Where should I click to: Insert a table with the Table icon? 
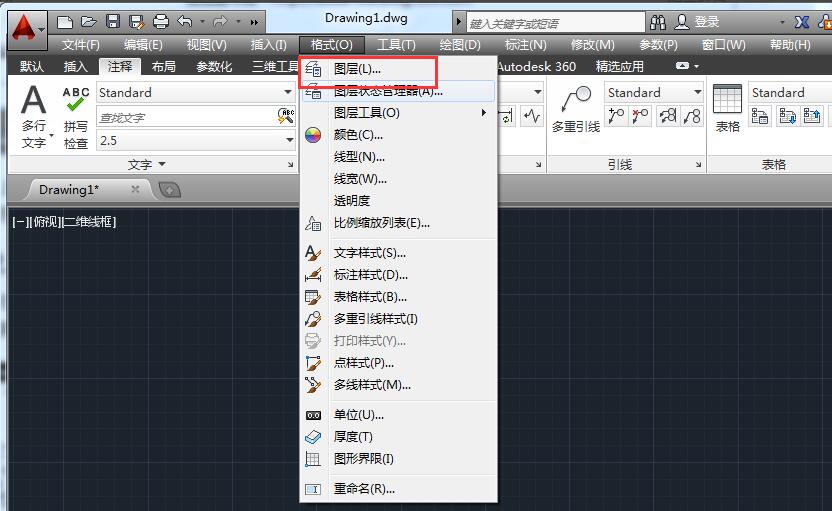pyautogui.click(x=727, y=99)
